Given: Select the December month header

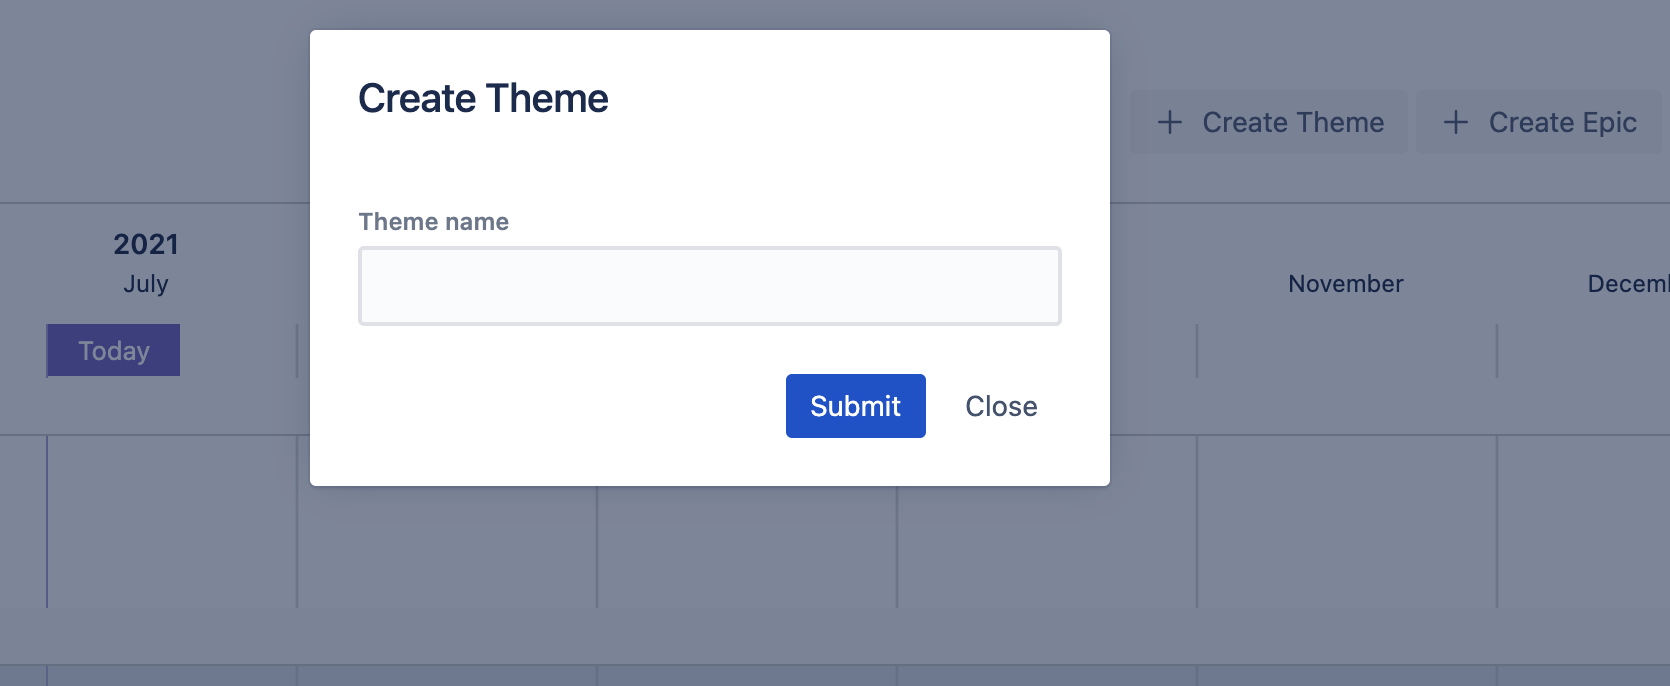Looking at the screenshot, I should pyautogui.click(x=1627, y=284).
